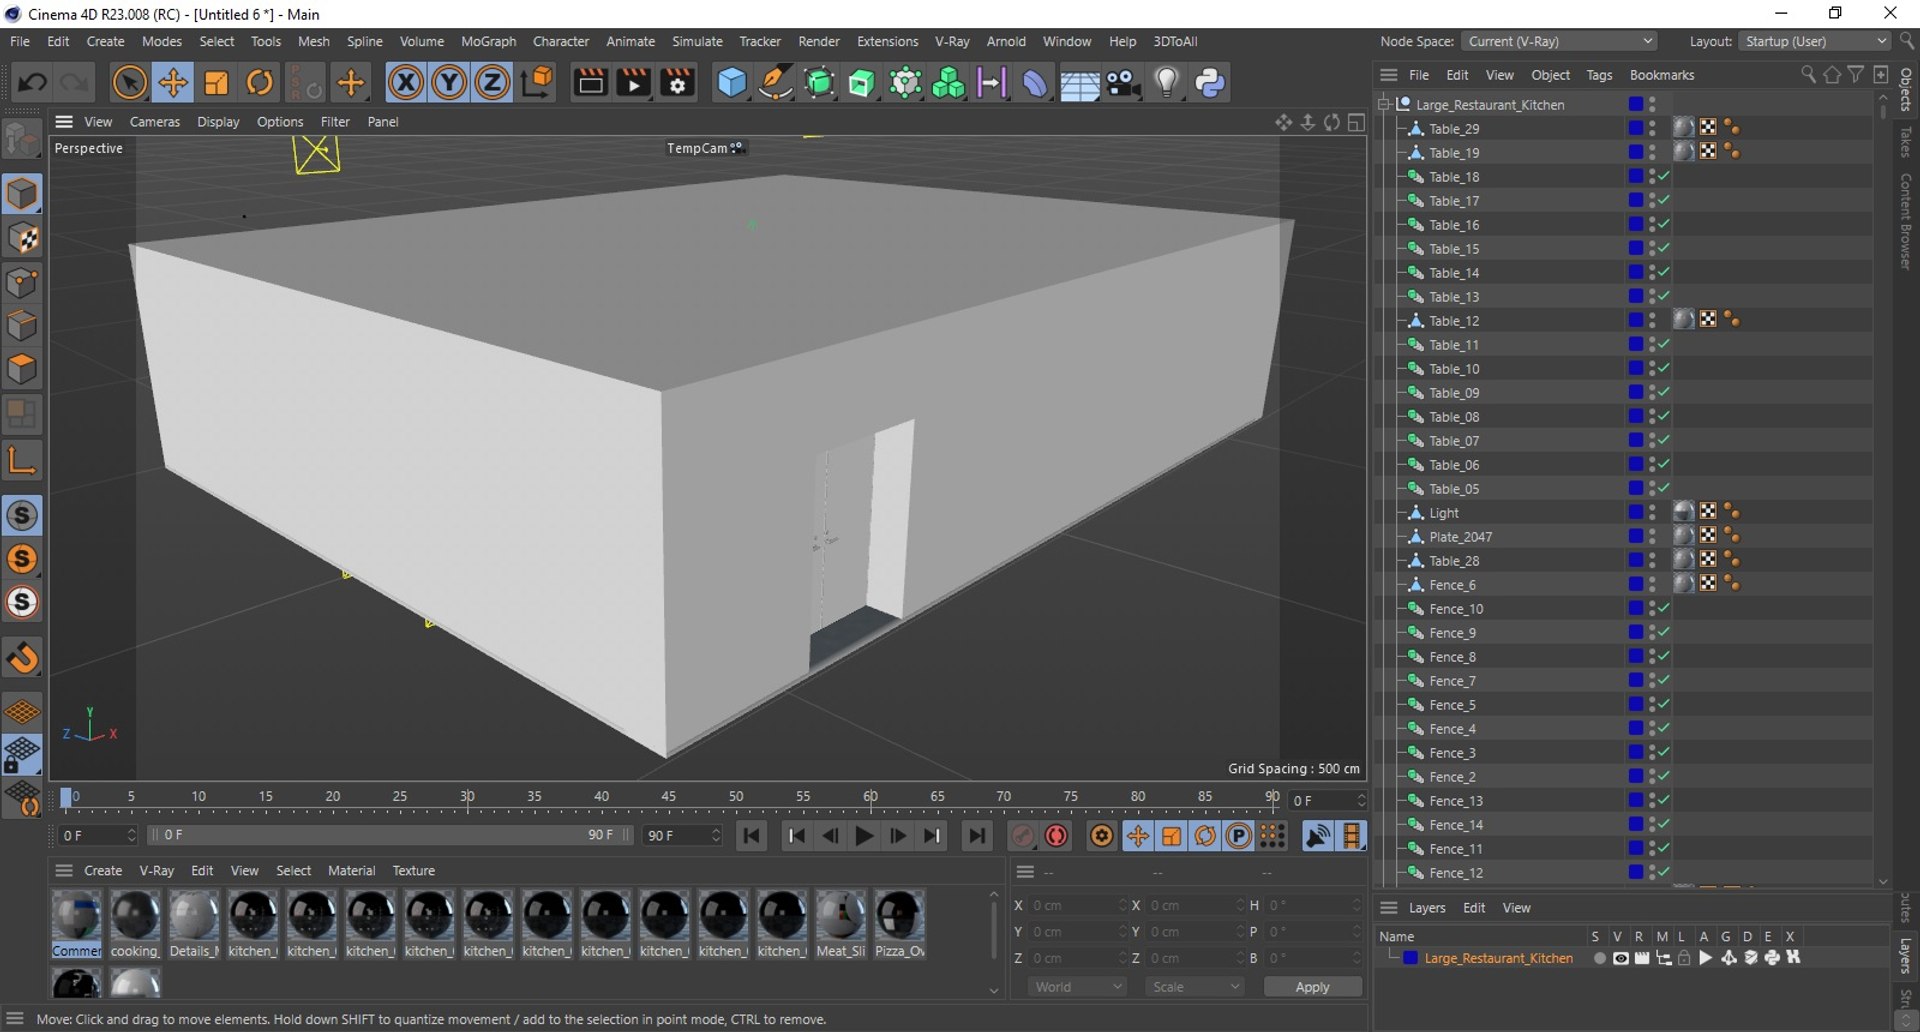The width and height of the screenshot is (1920, 1032).
Task: Toggle X axis lock
Action: coord(405,82)
